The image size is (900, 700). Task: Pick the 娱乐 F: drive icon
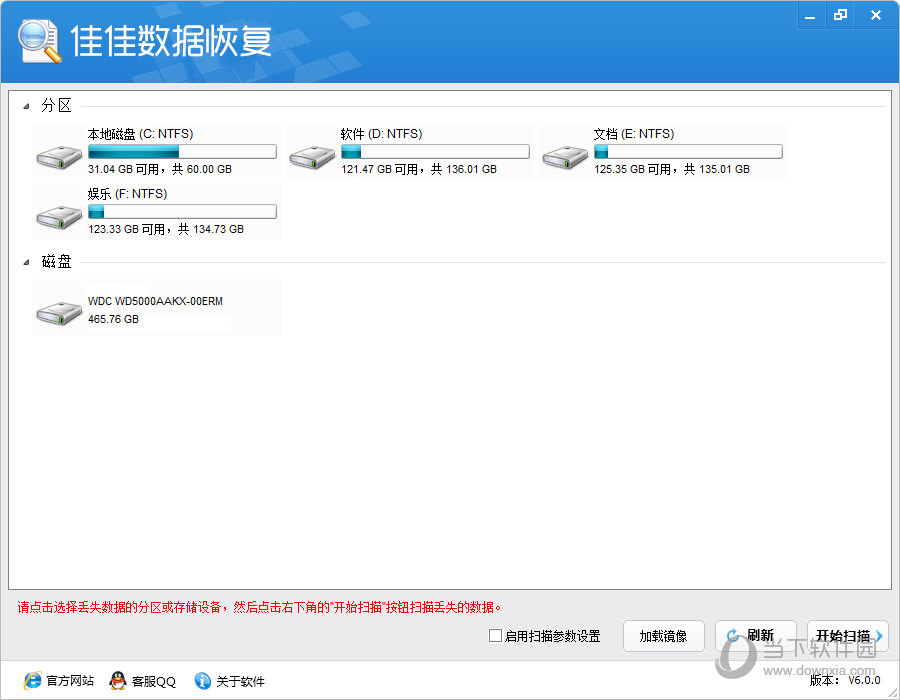click(59, 216)
